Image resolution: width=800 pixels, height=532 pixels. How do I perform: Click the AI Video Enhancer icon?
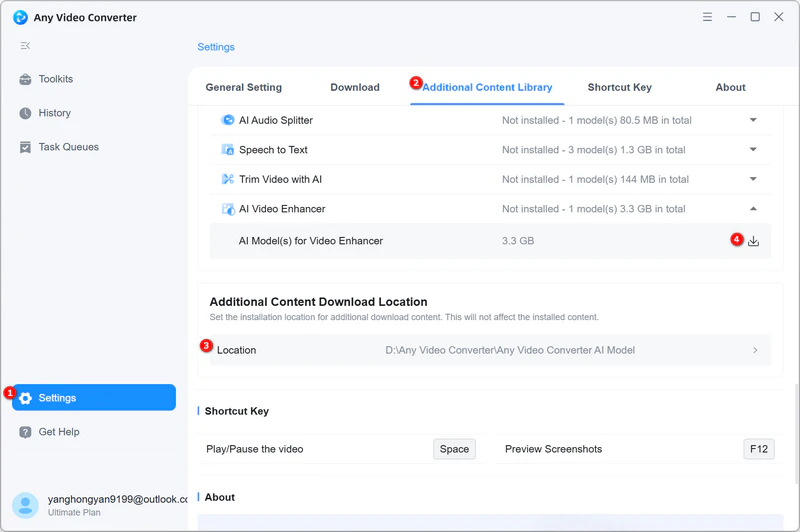(228, 209)
